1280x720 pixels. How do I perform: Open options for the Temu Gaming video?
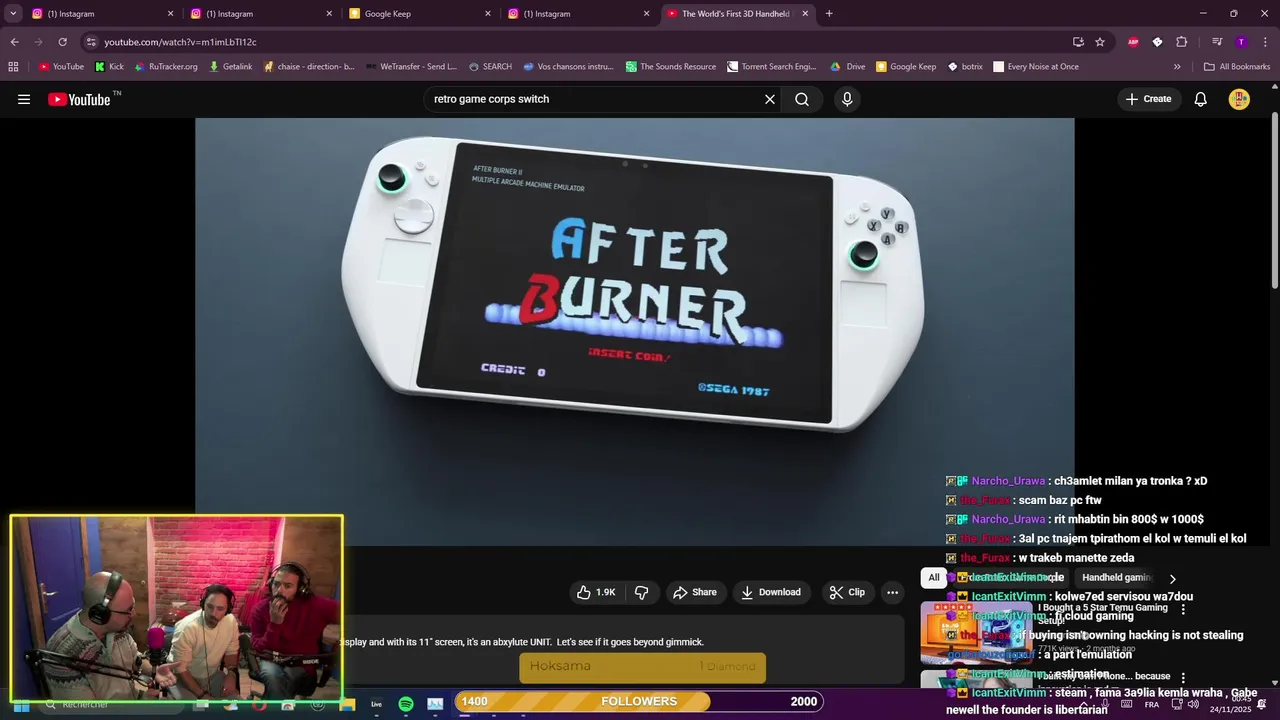pos(1183,609)
